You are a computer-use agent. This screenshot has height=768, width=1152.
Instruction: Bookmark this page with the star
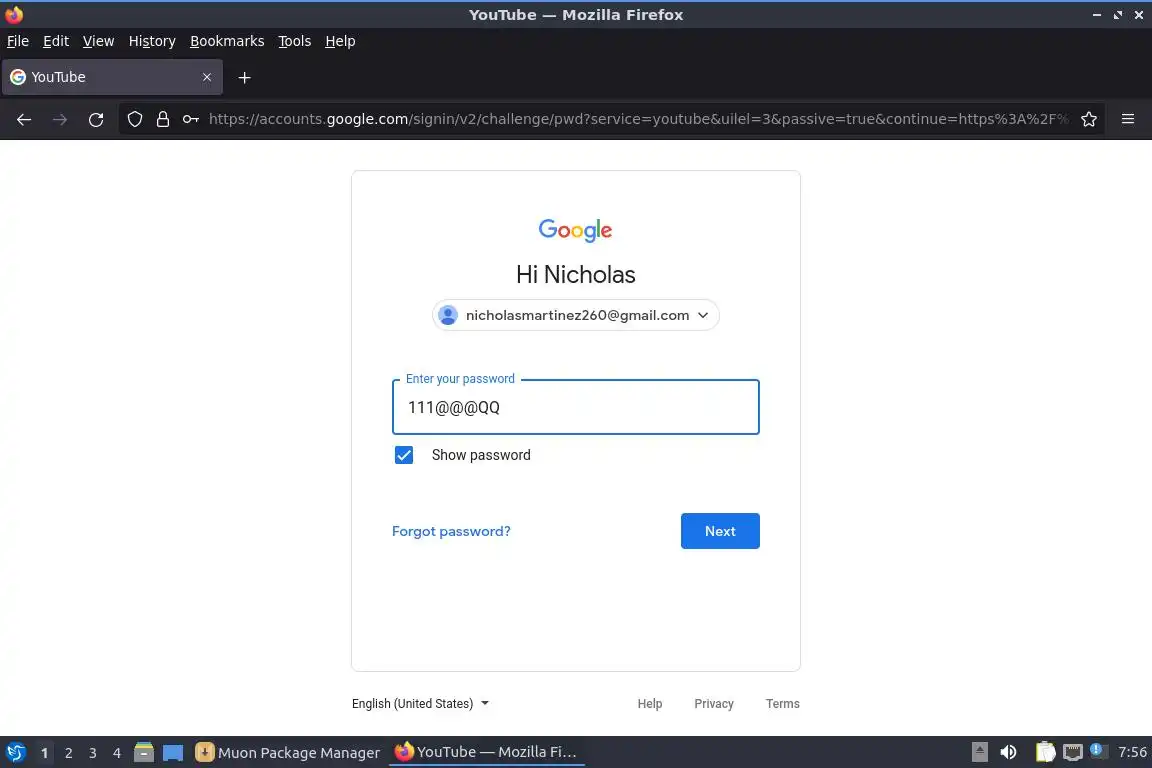pos(1089,119)
